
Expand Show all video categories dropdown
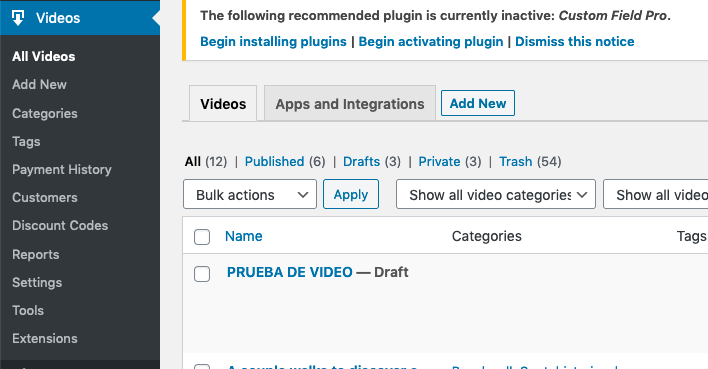point(496,194)
